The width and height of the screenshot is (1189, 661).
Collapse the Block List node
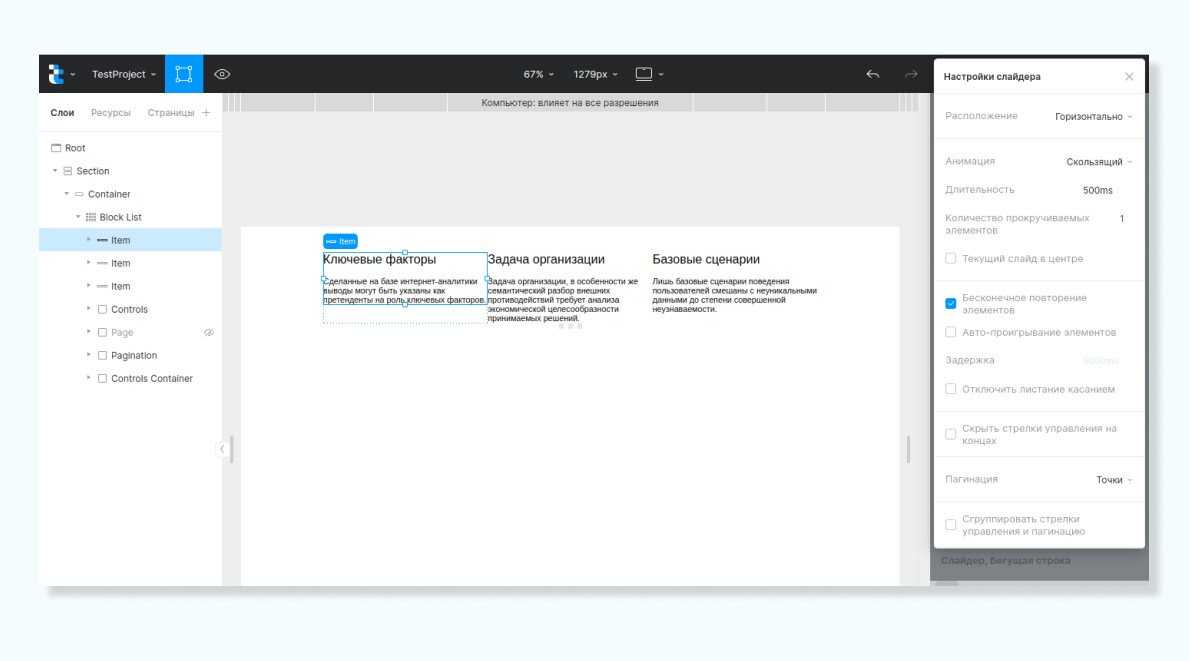[77, 217]
